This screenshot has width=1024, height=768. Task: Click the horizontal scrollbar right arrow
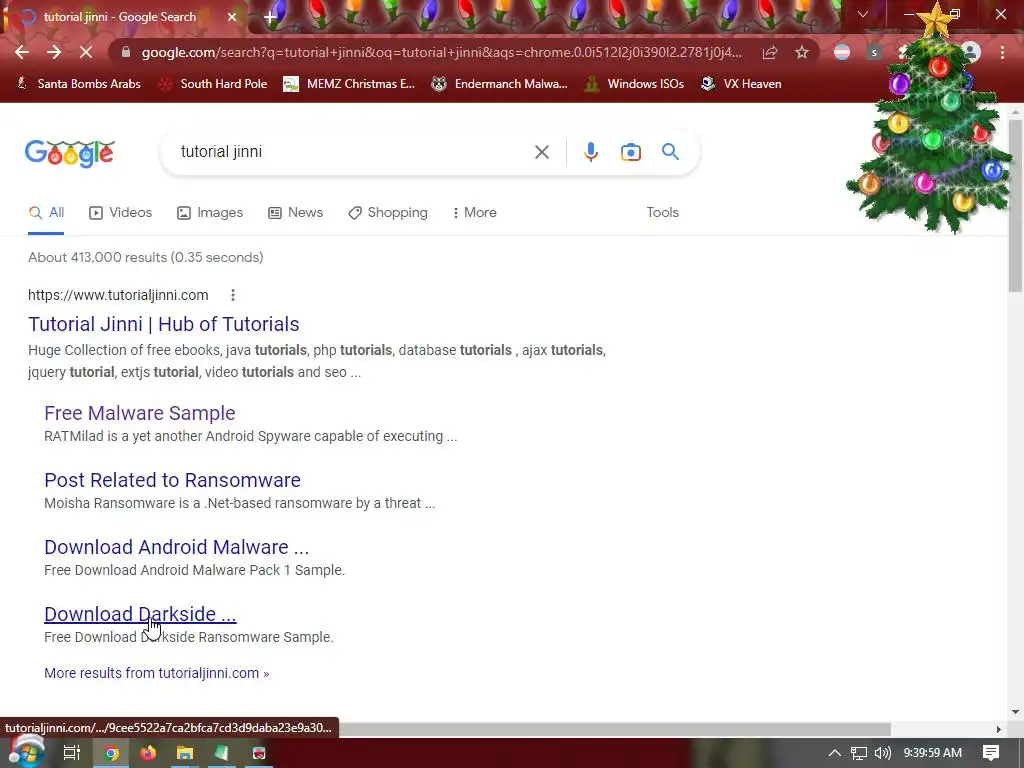click(998, 729)
